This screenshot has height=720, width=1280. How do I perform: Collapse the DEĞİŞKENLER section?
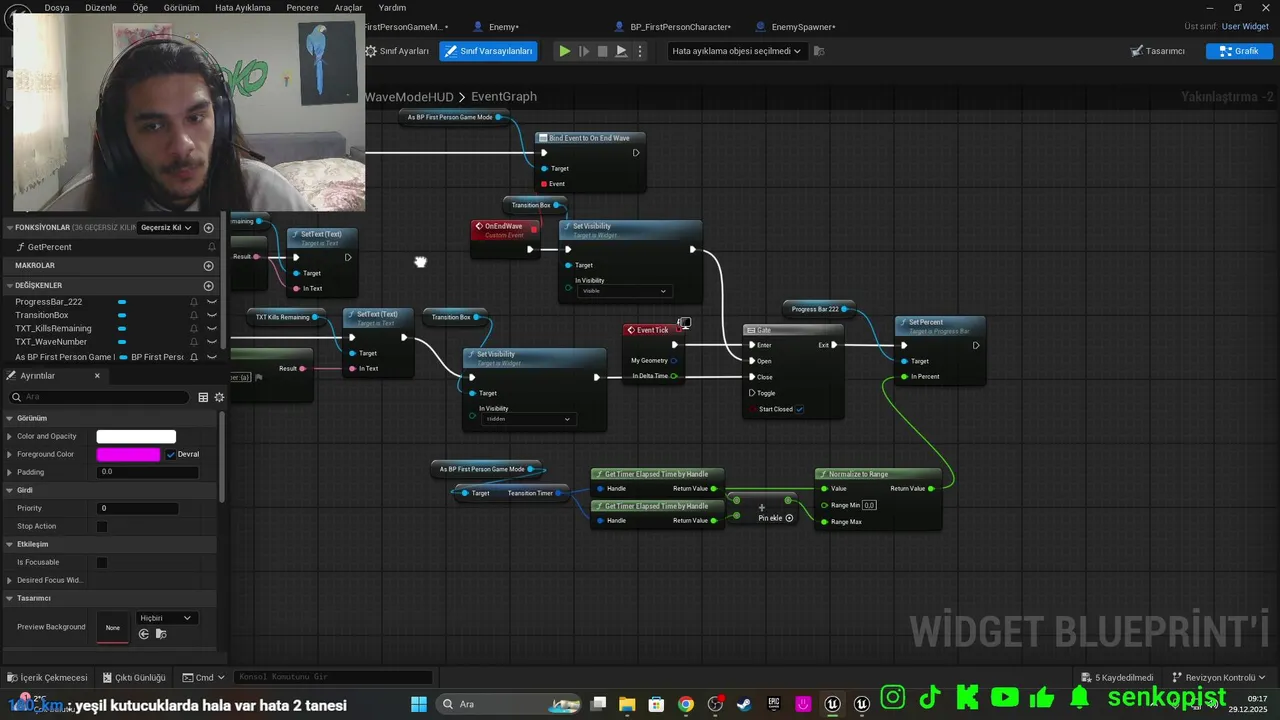pos(10,286)
